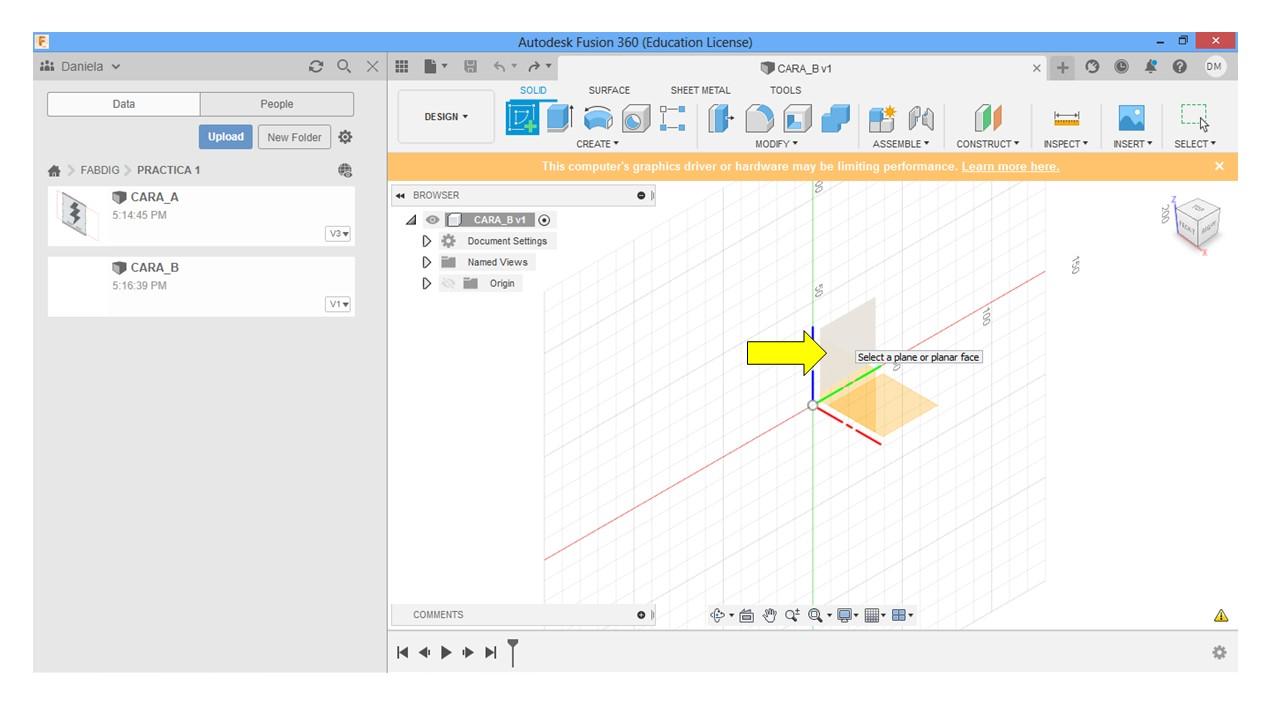Click the Measure tool icon
This screenshot has width=1280, height=720.
tap(1067, 118)
